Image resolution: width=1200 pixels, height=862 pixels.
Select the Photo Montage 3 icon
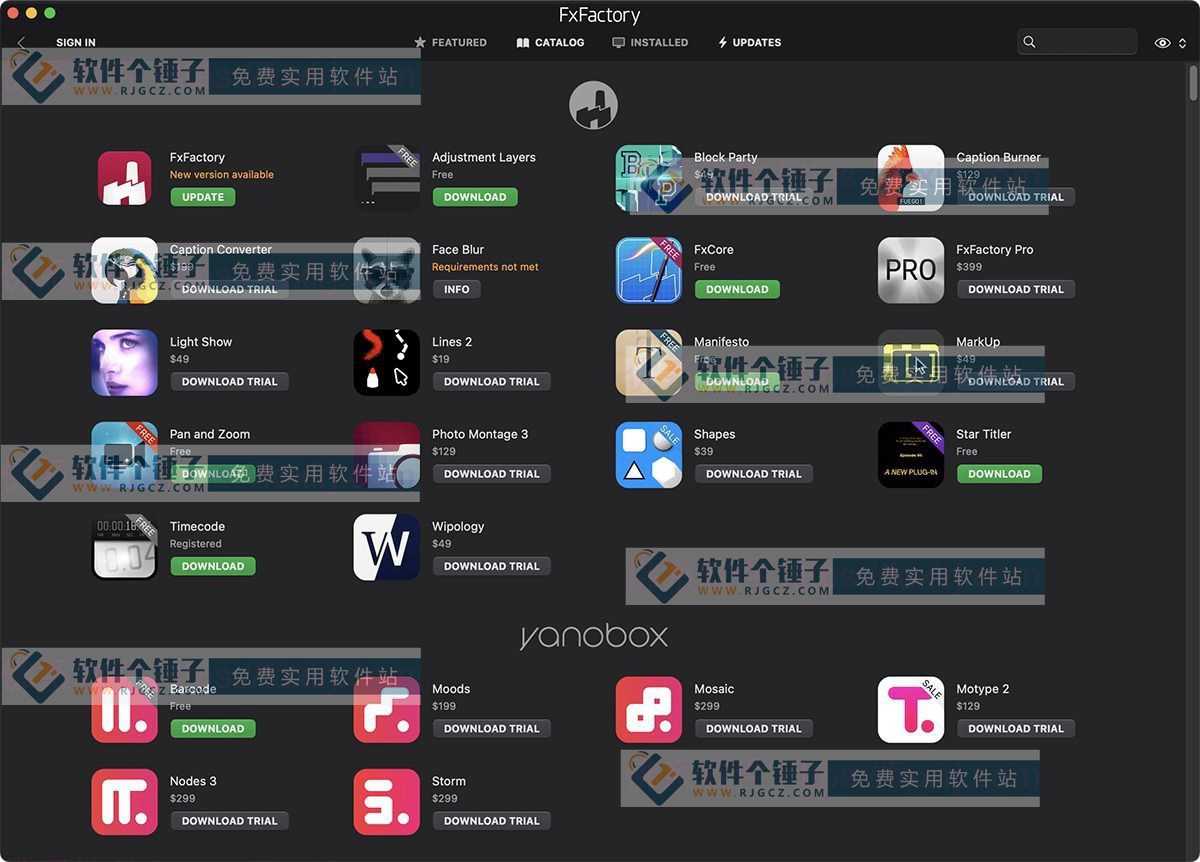click(387, 454)
